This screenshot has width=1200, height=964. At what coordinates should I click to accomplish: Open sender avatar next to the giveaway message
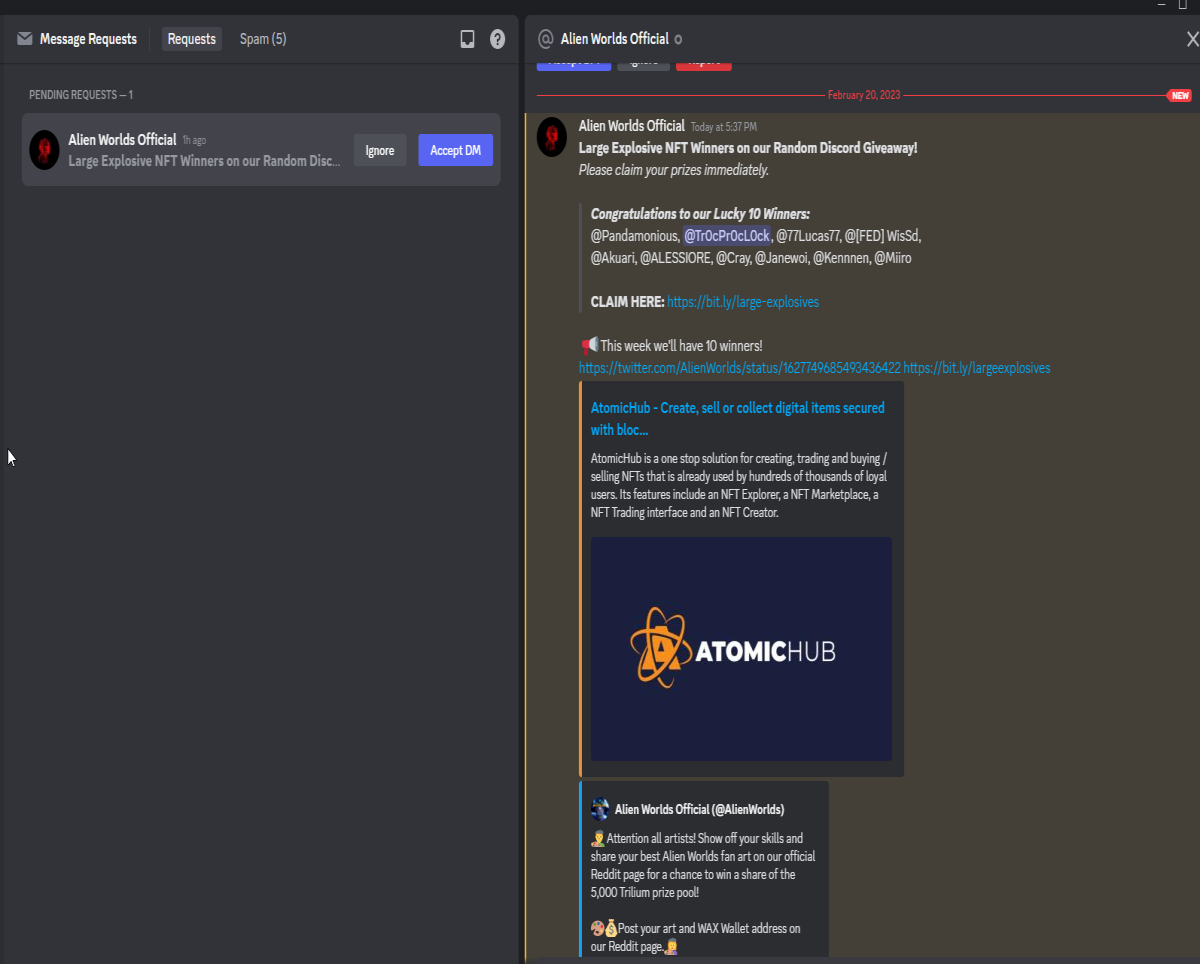[552, 137]
